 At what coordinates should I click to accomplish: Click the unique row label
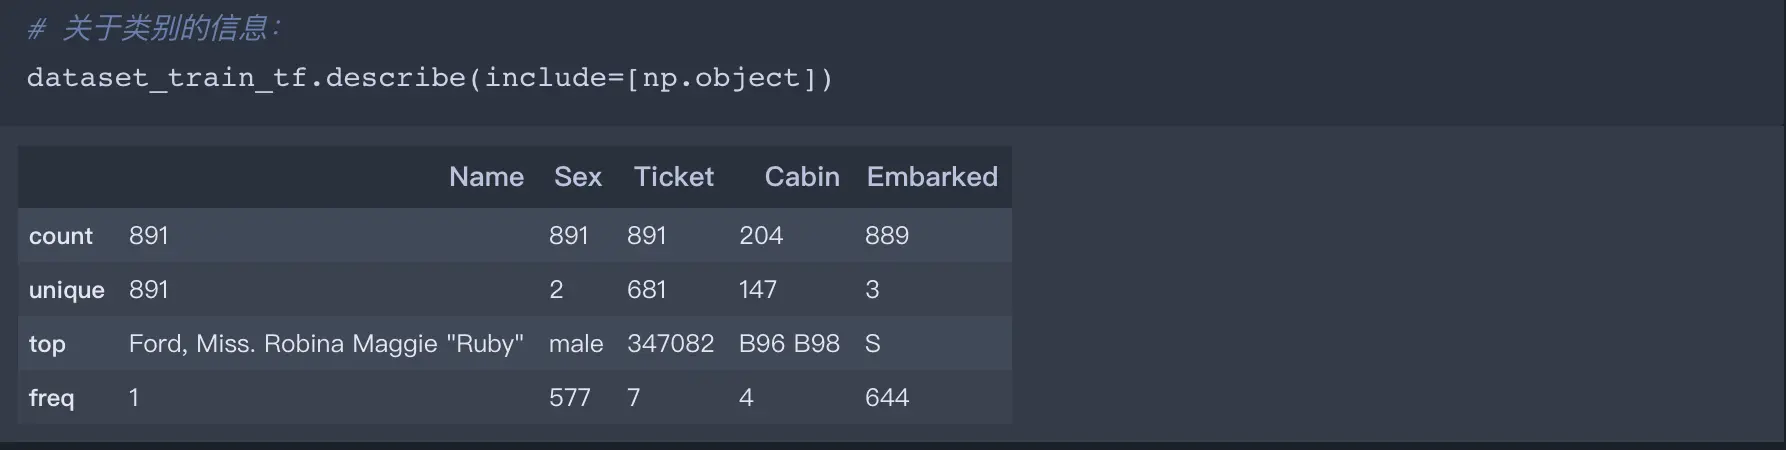[66, 290]
